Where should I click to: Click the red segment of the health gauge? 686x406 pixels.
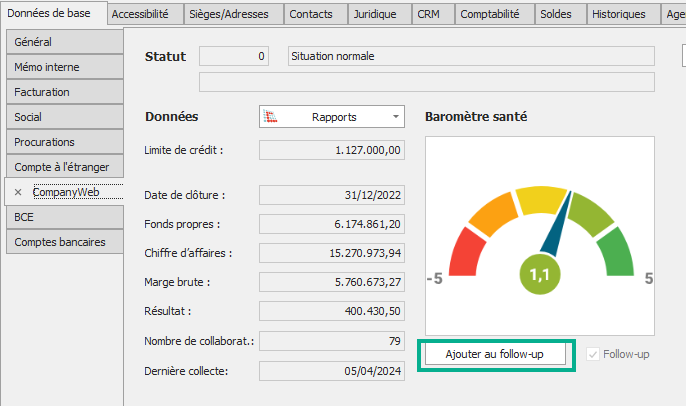[465, 255]
